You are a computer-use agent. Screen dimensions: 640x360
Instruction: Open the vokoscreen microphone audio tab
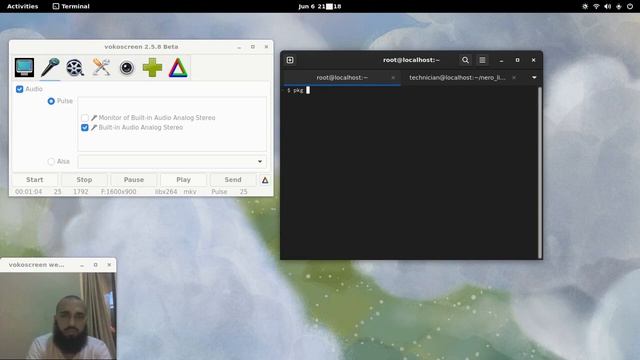tap(50, 67)
